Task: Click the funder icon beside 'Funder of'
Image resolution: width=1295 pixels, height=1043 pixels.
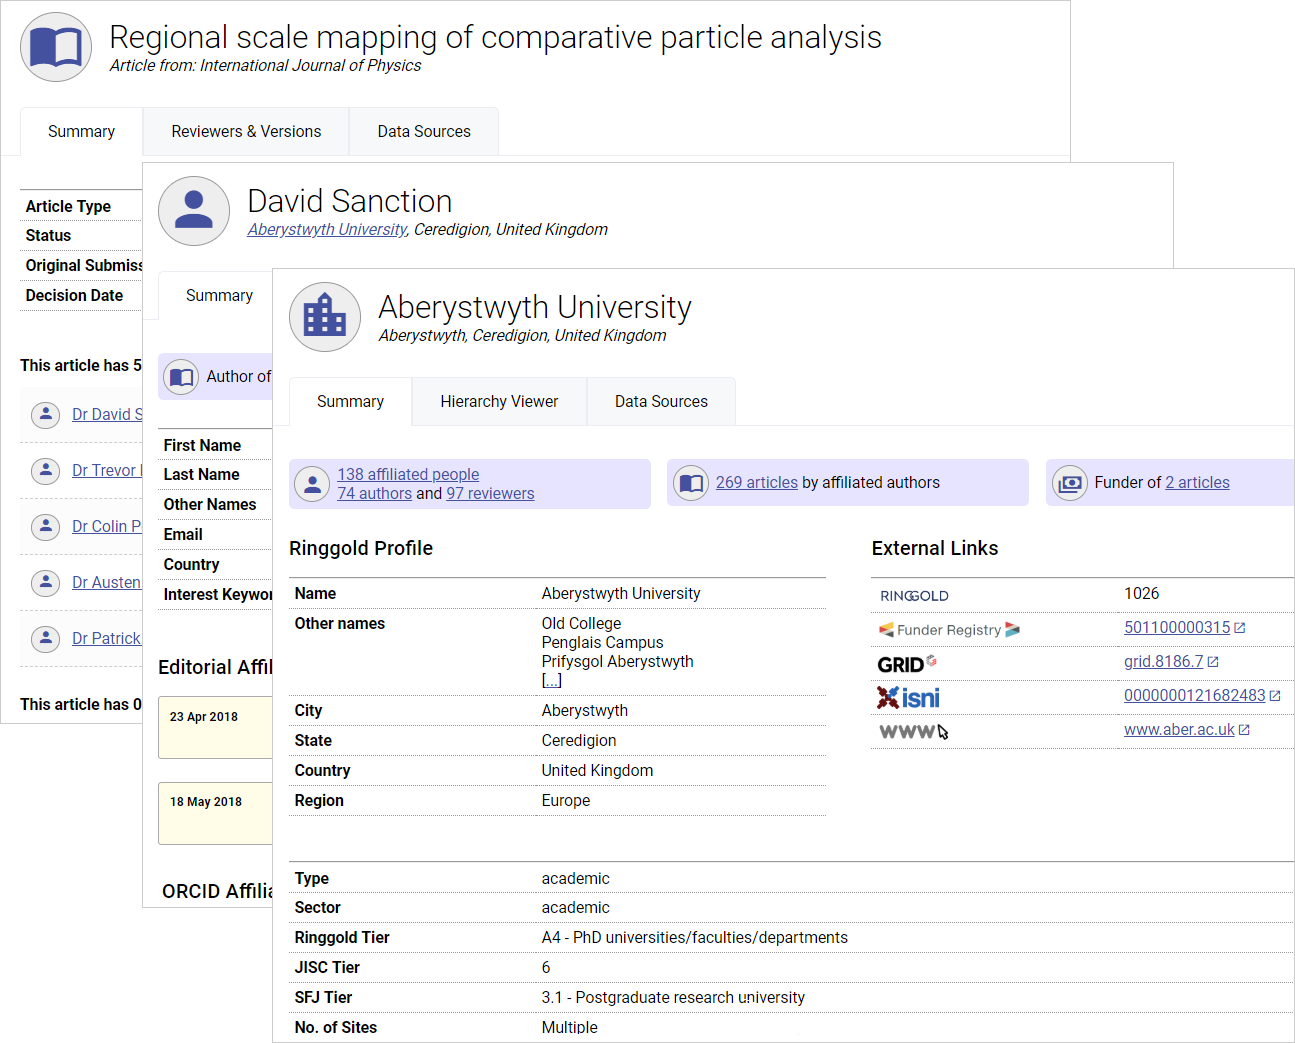Action: tap(1069, 482)
